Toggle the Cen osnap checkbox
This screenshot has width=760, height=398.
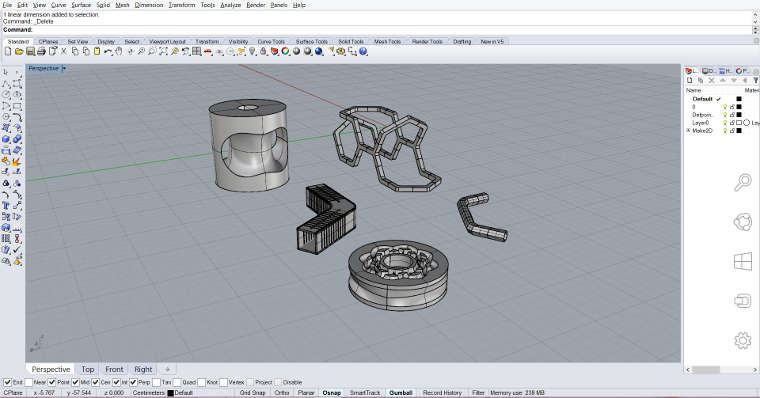click(x=95, y=382)
